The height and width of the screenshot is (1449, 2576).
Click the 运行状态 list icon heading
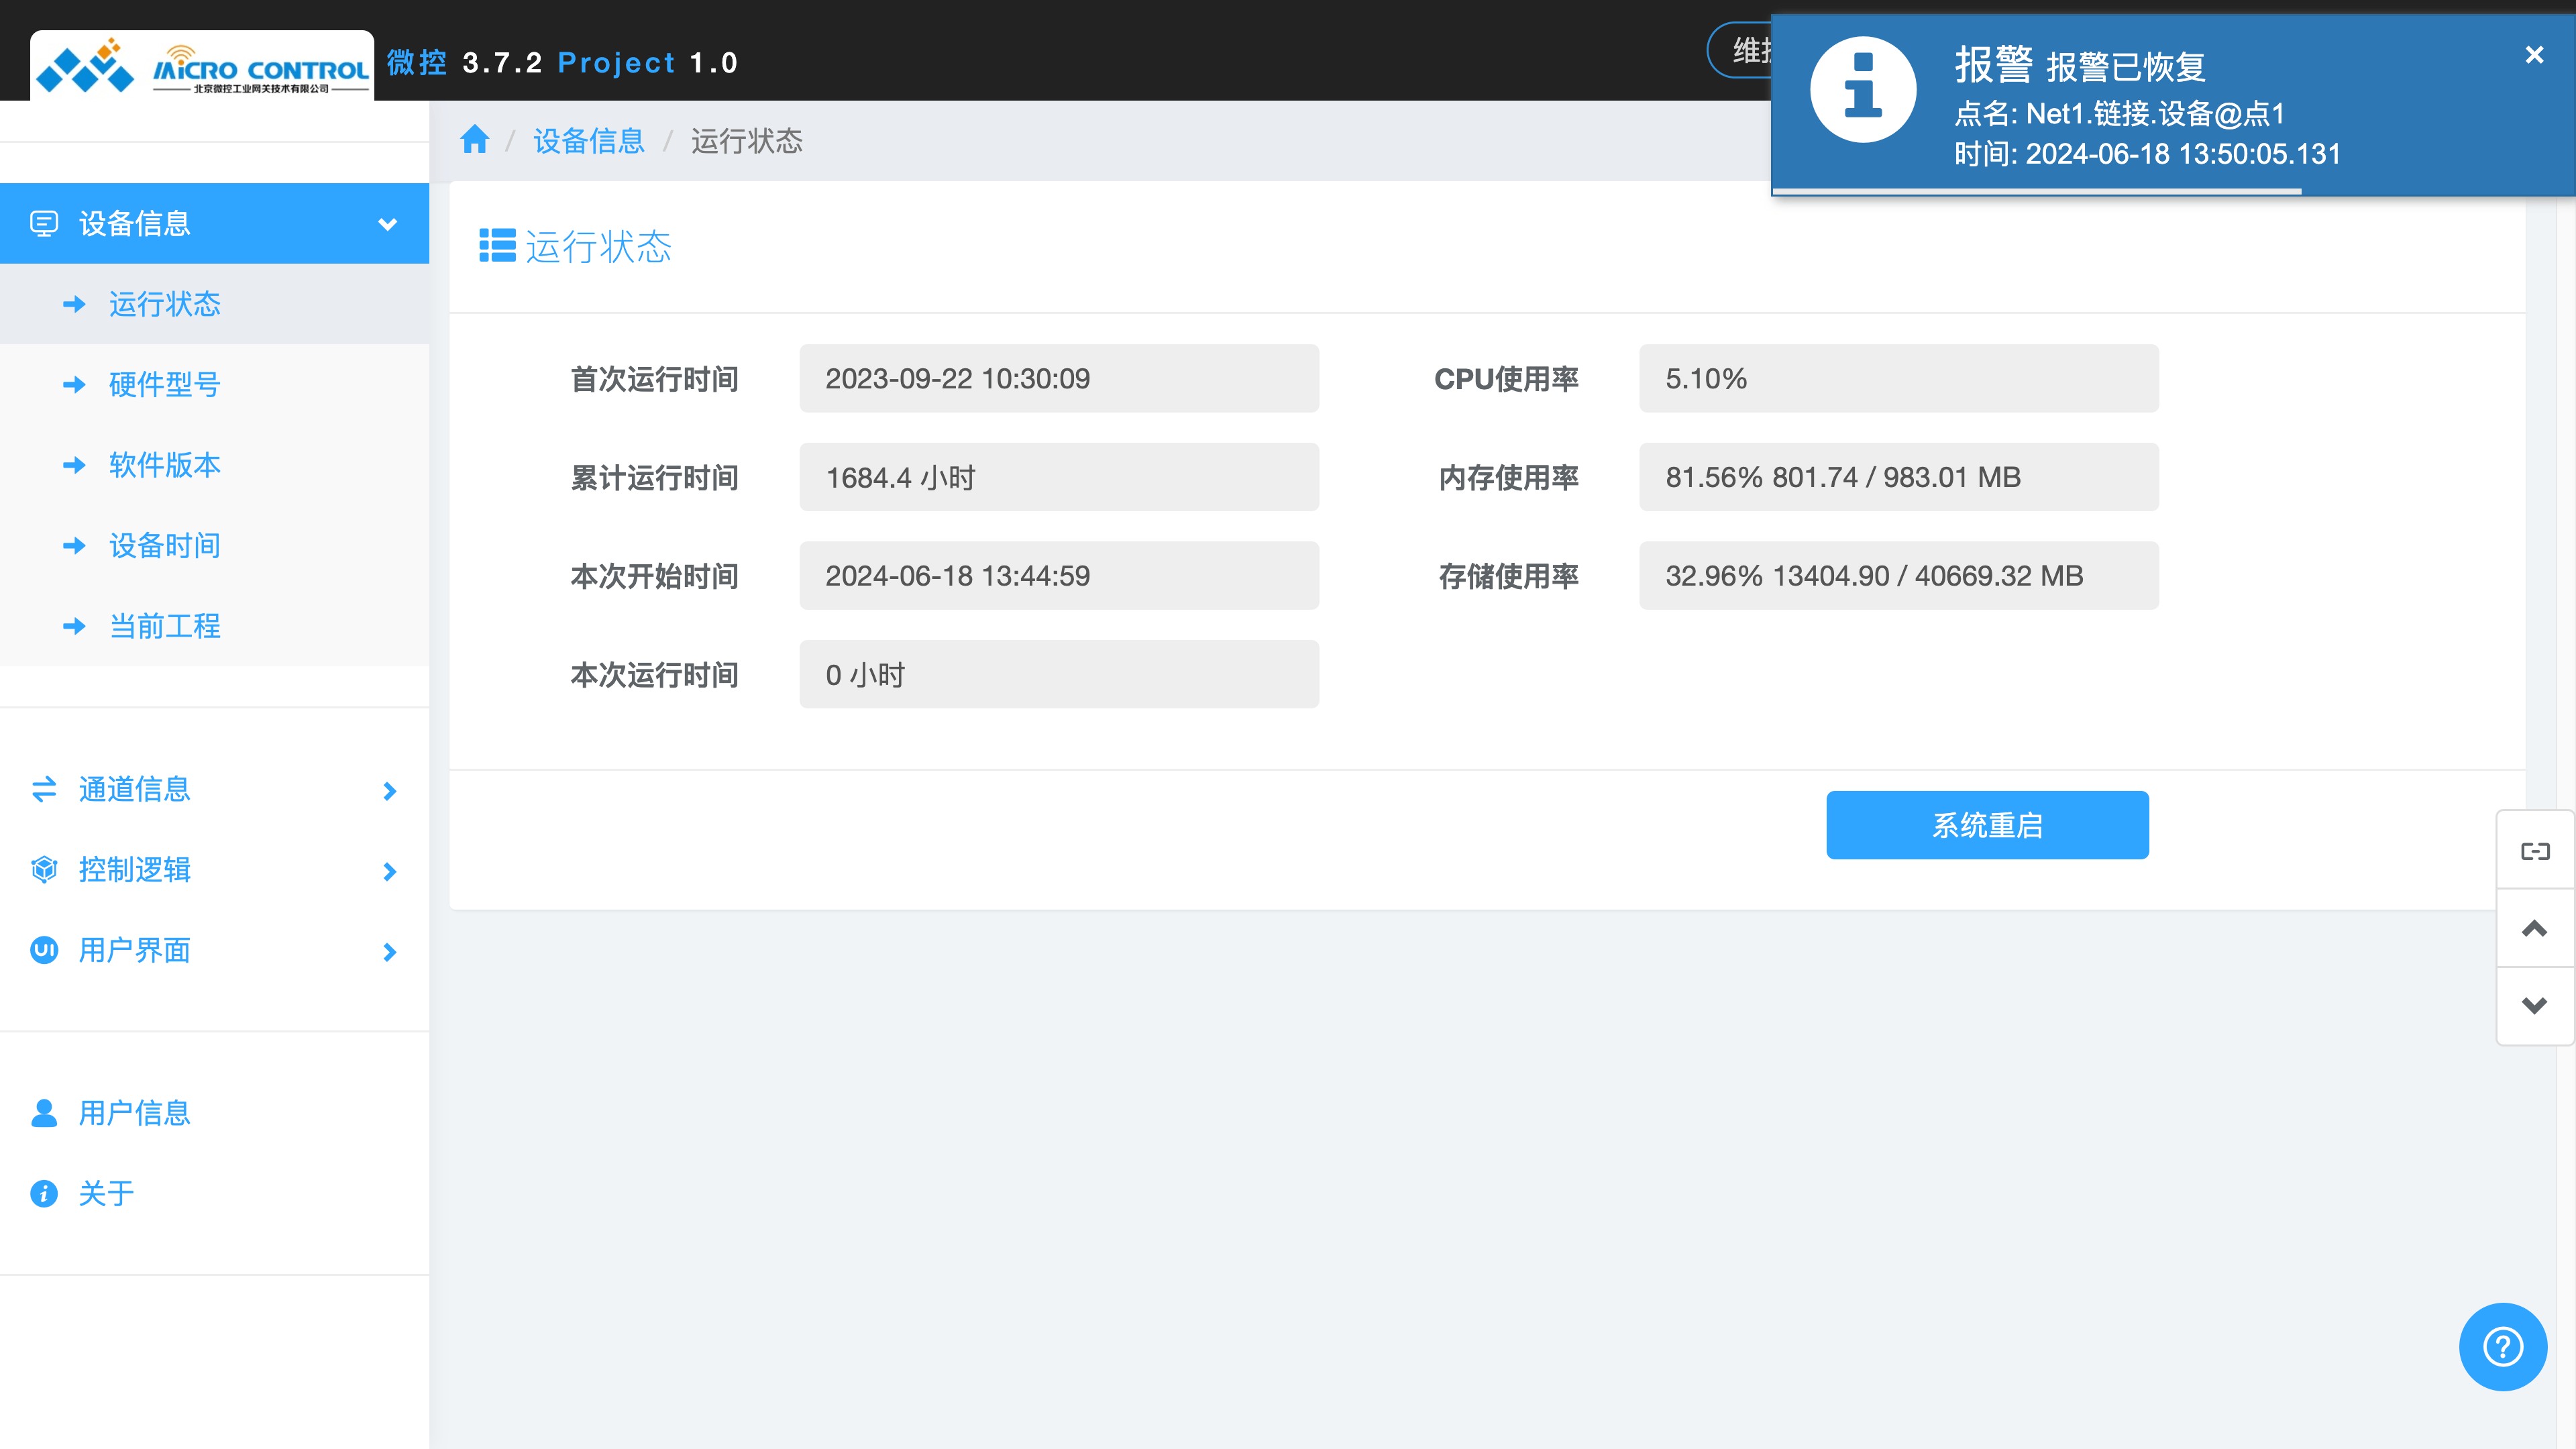click(x=497, y=246)
